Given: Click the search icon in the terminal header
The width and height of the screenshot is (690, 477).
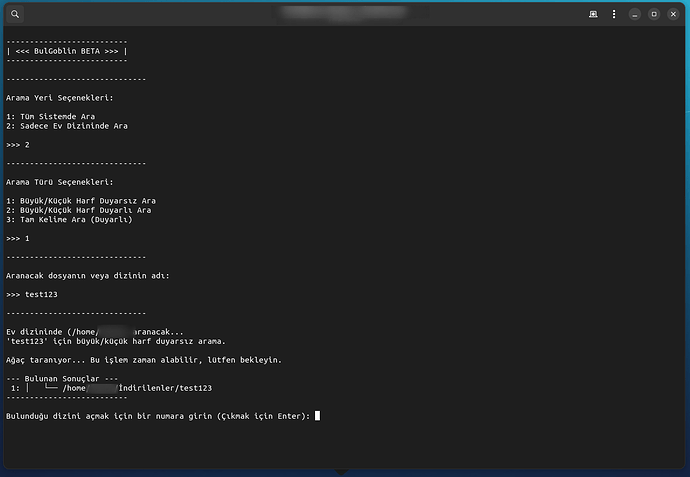Looking at the screenshot, I should pyautogui.click(x=15, y=14).
